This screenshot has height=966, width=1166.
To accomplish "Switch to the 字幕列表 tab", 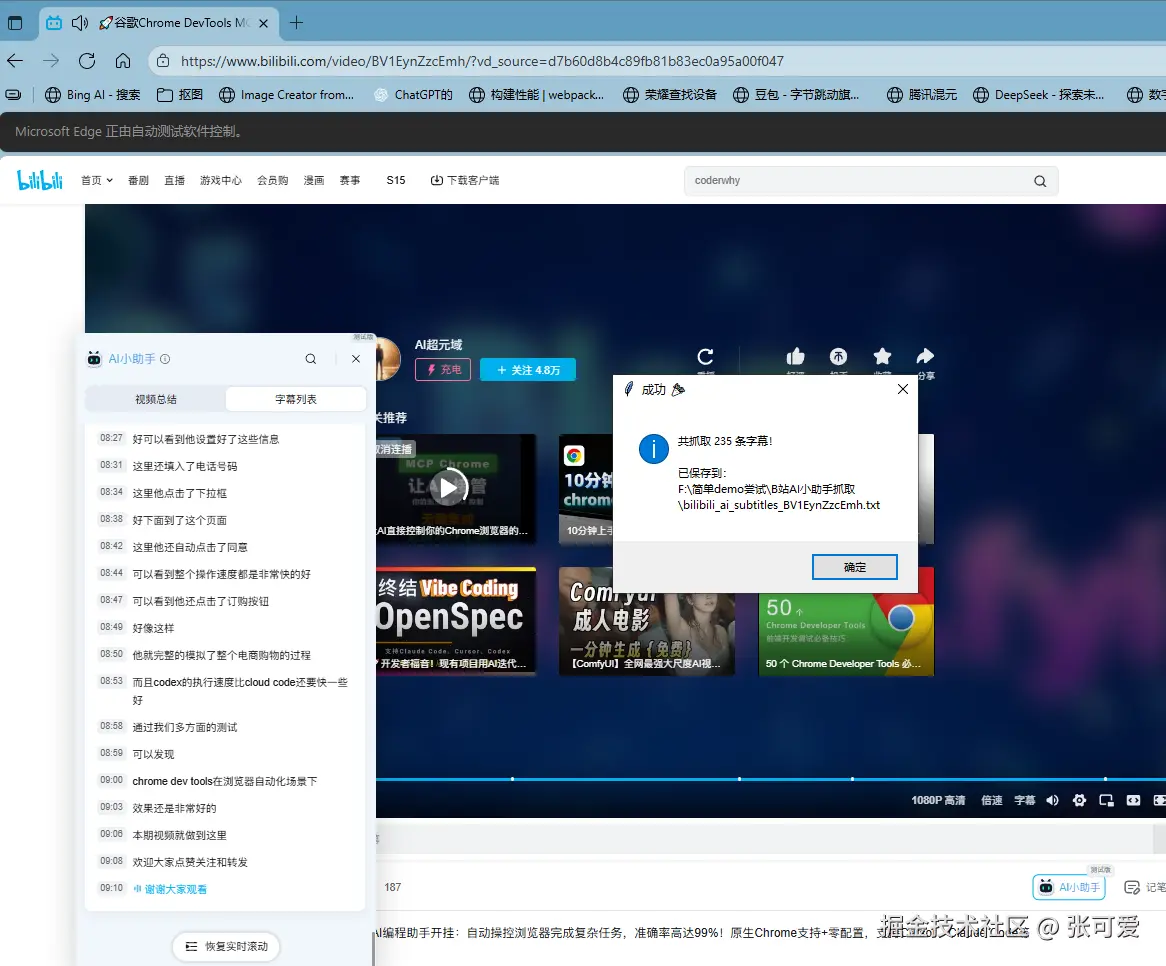I will click(x=296, y=399).
